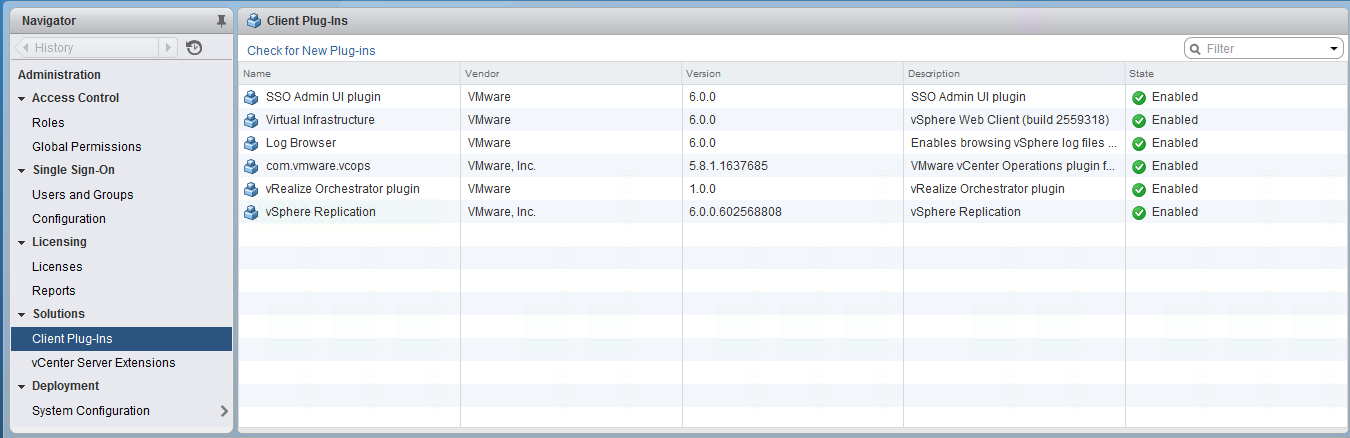Open Licenses in the navigator
The width and height of the screenshot is (1350, 438).
[57, 267]
